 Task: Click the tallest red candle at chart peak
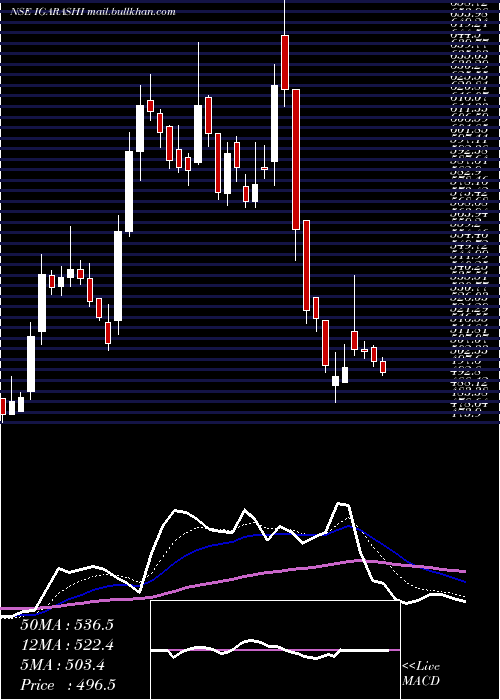click(296, 160)
